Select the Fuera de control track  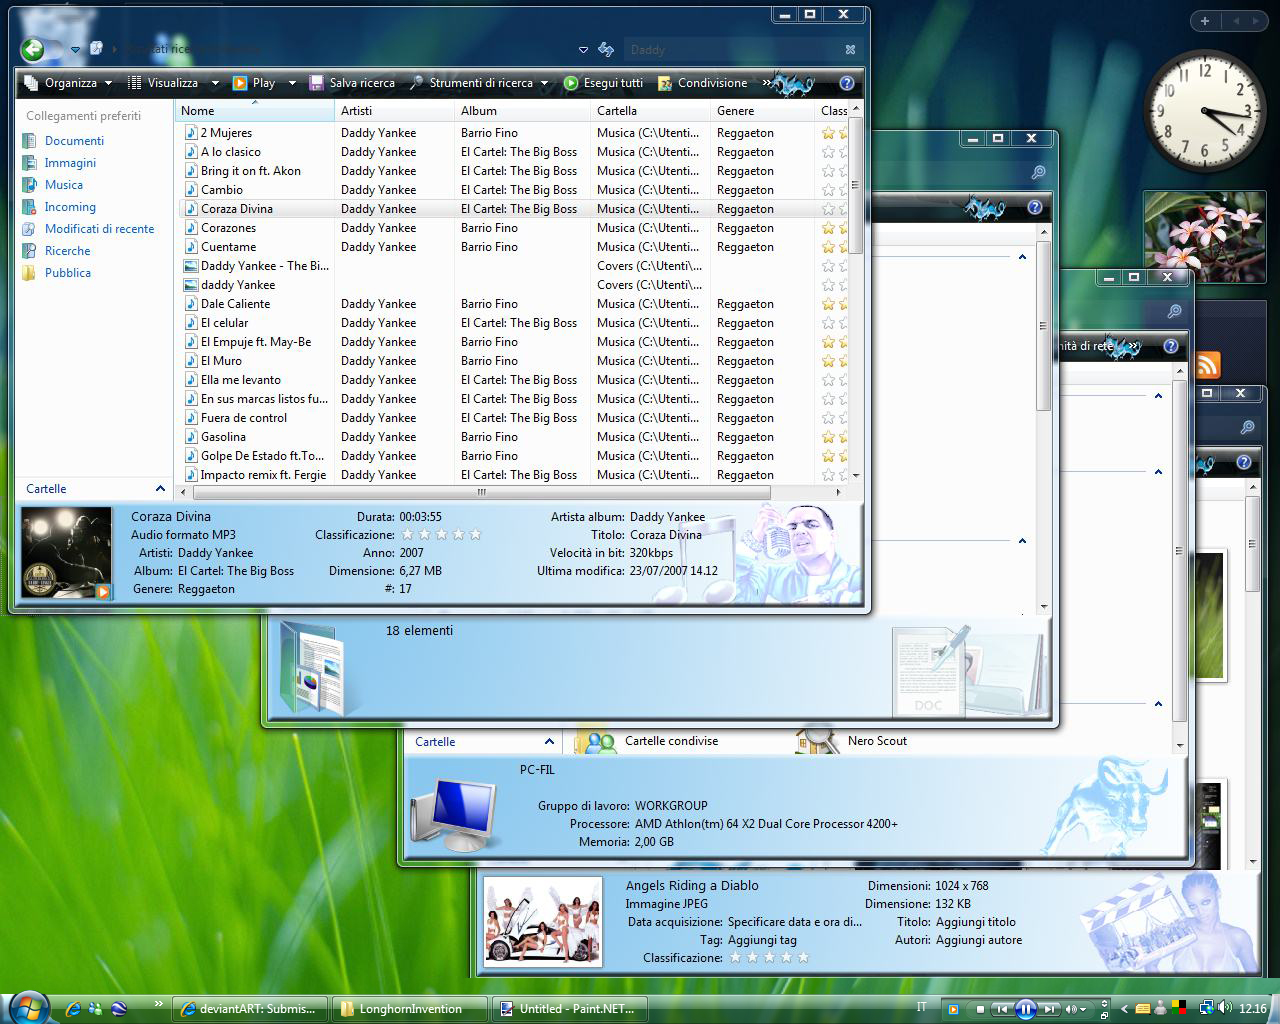click(x=243, y=418)
